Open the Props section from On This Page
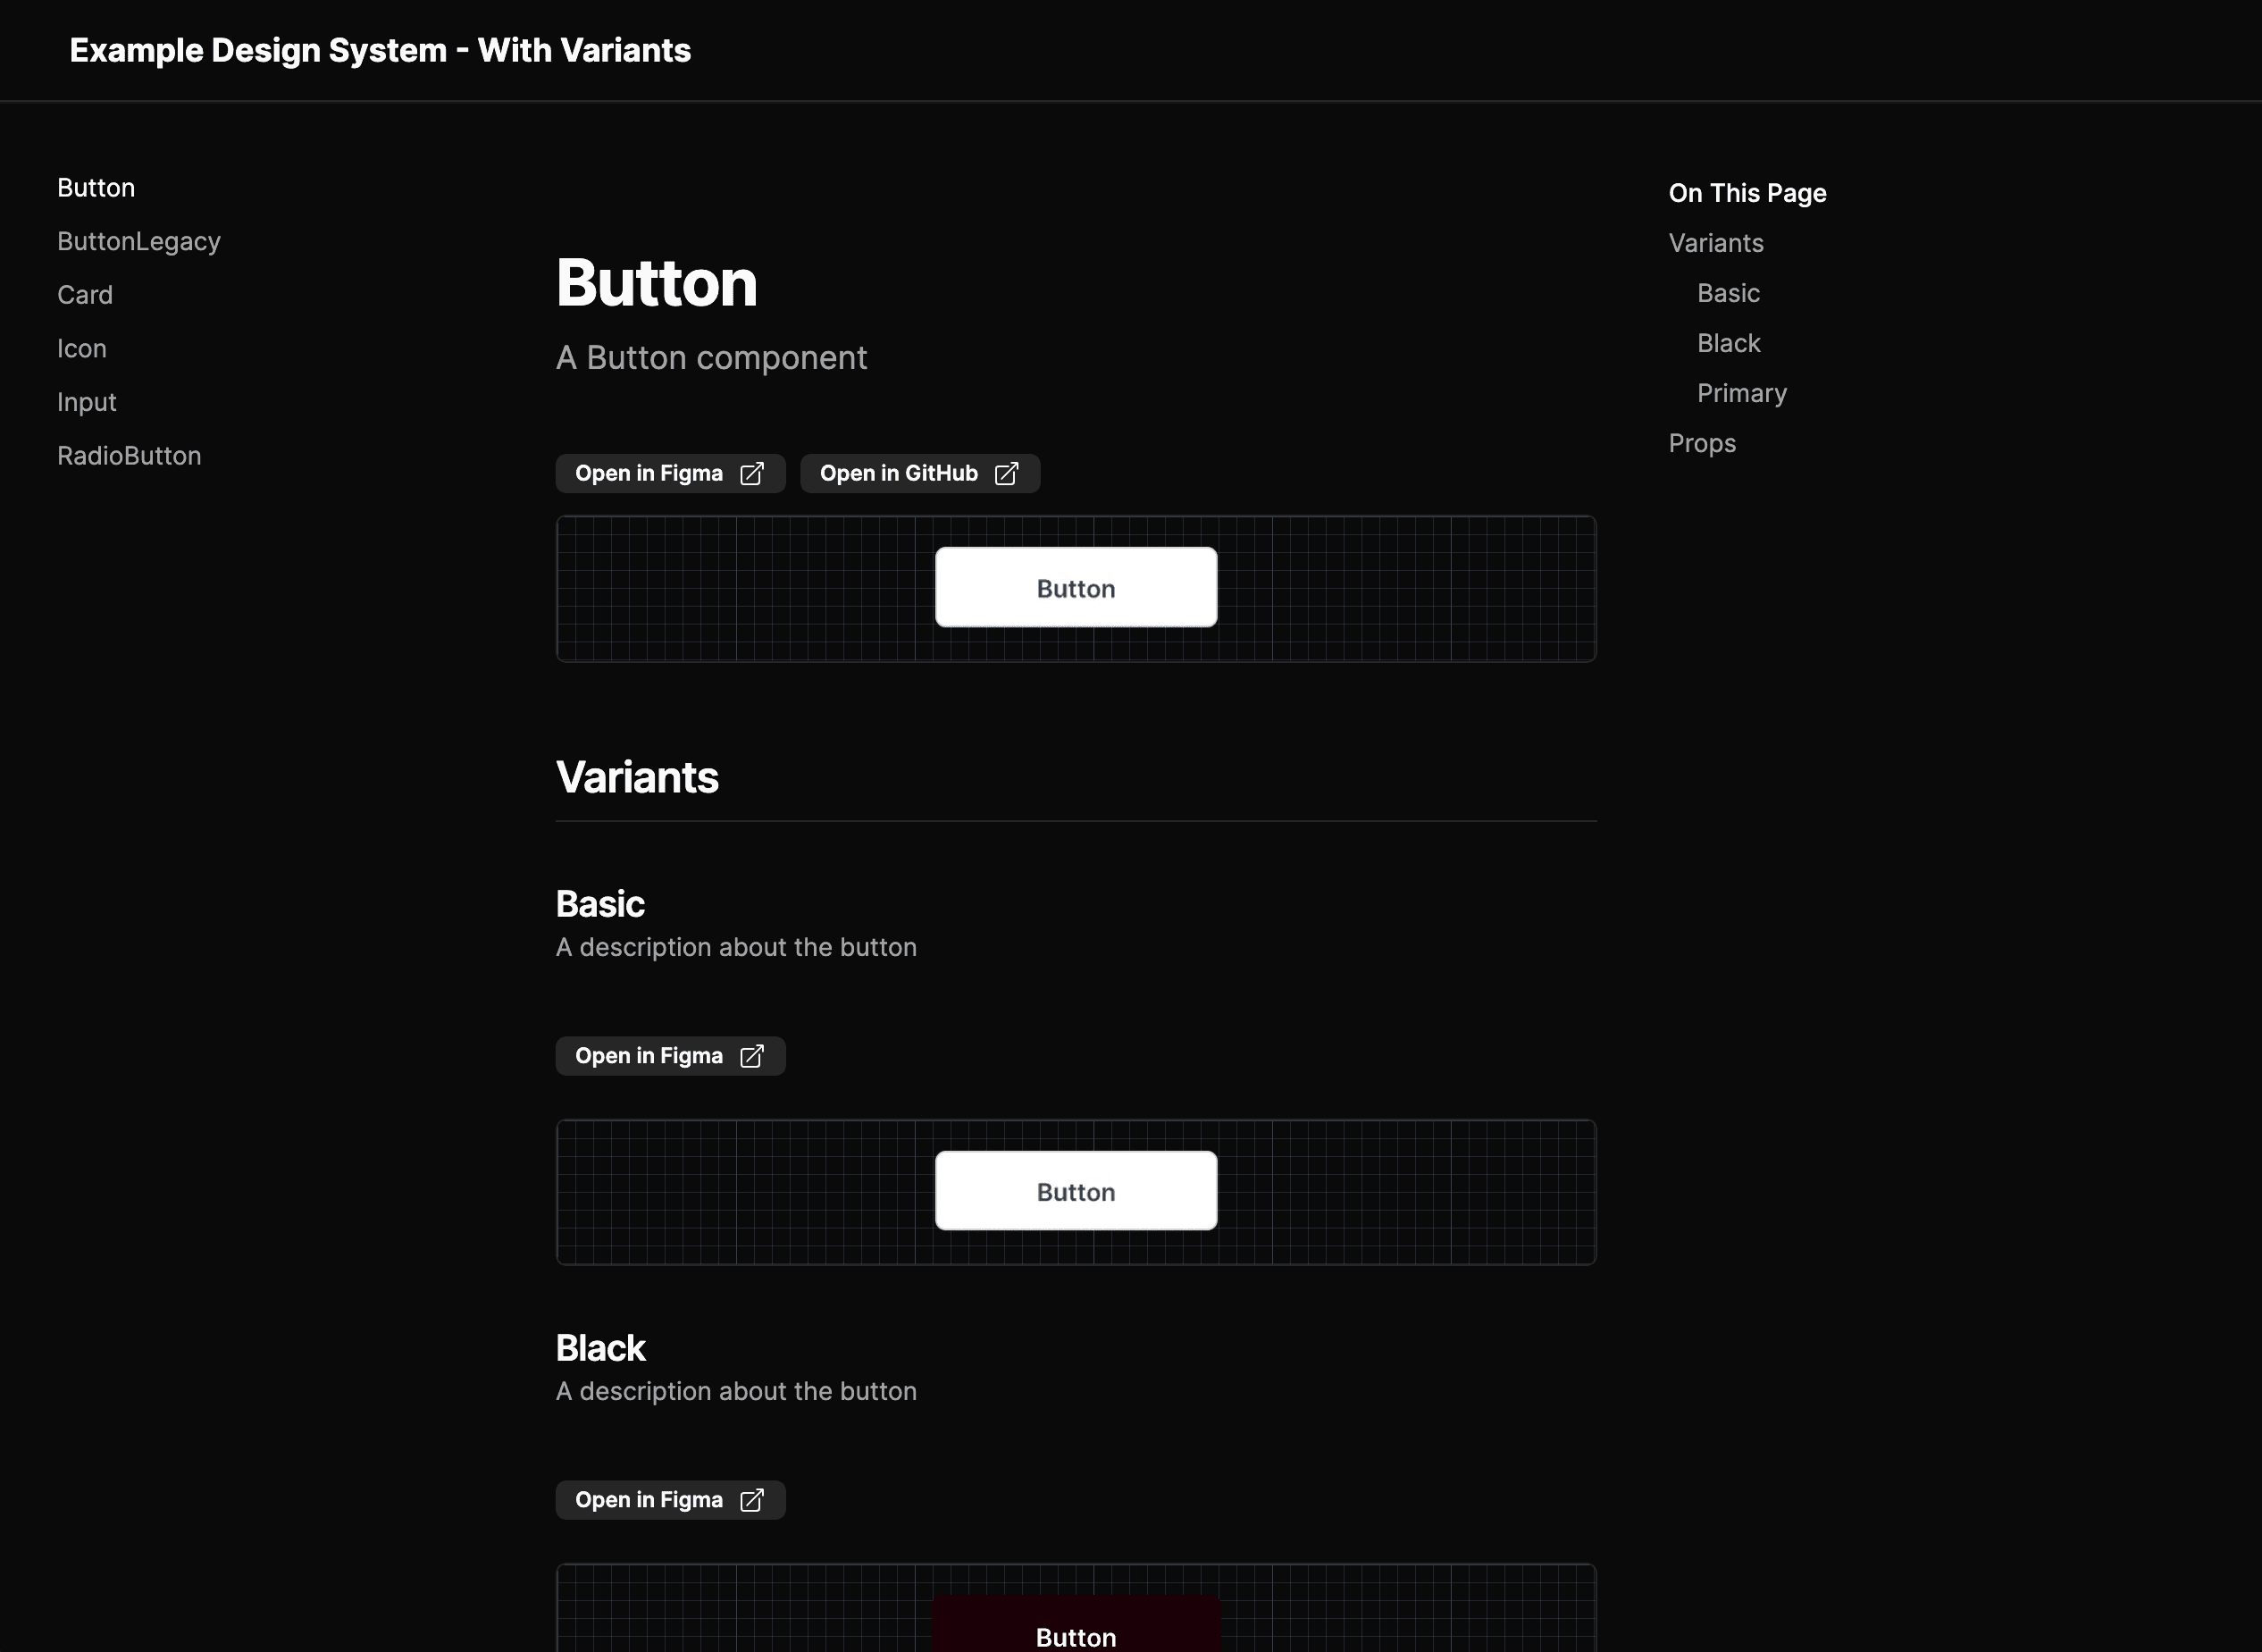This screenshot has height=1652, width=2262. 1702,443
